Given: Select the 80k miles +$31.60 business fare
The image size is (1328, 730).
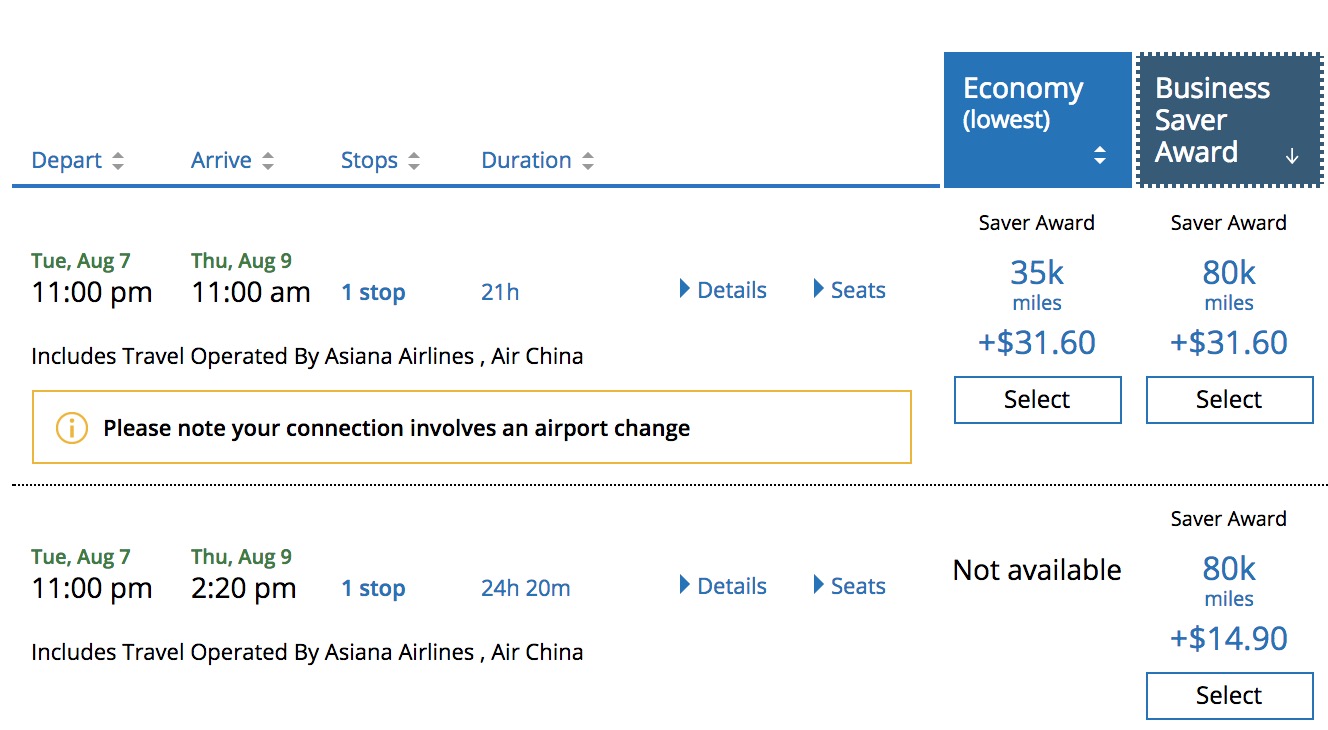Looking at the screenshot, I should 1229,400.
